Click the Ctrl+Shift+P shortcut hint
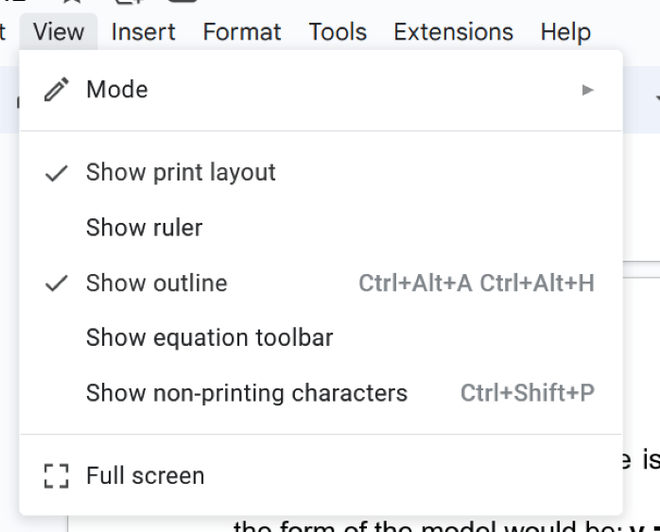The image size is (660, 532). (x=527, y=393)
